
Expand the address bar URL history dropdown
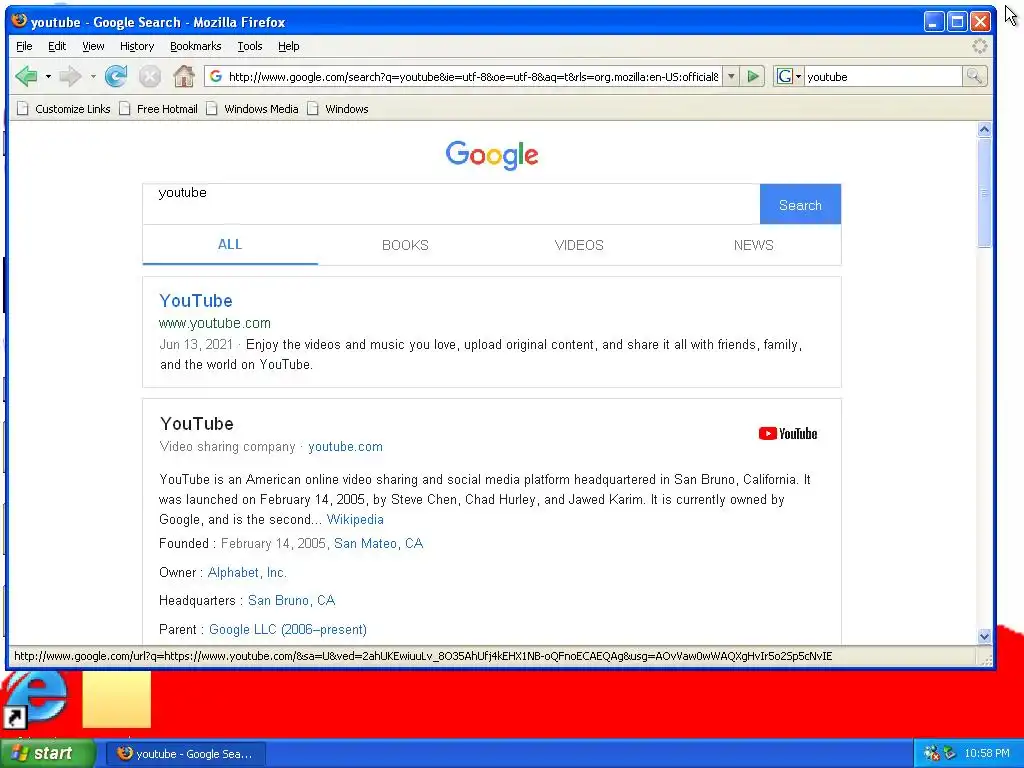[731, 76]
